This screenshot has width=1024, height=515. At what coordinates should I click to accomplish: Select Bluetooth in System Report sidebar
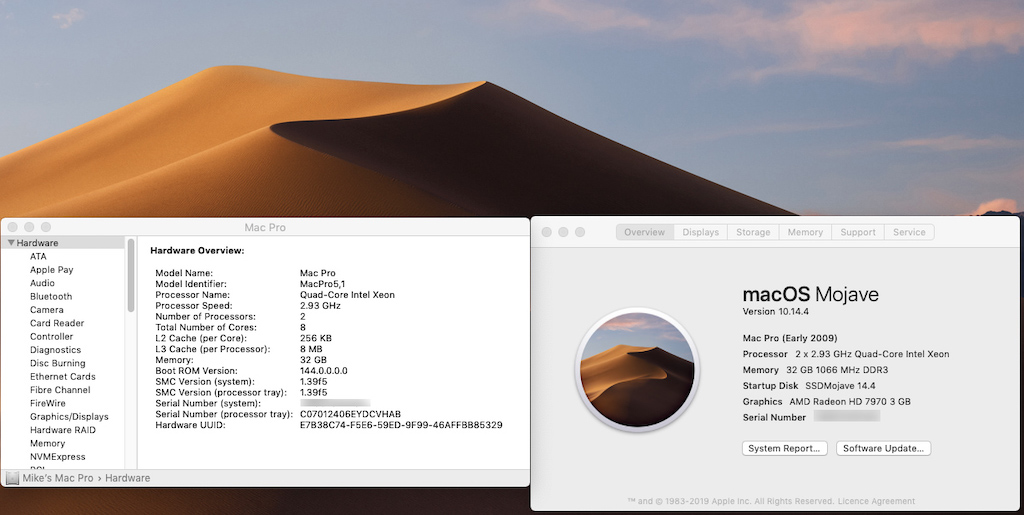51,296
